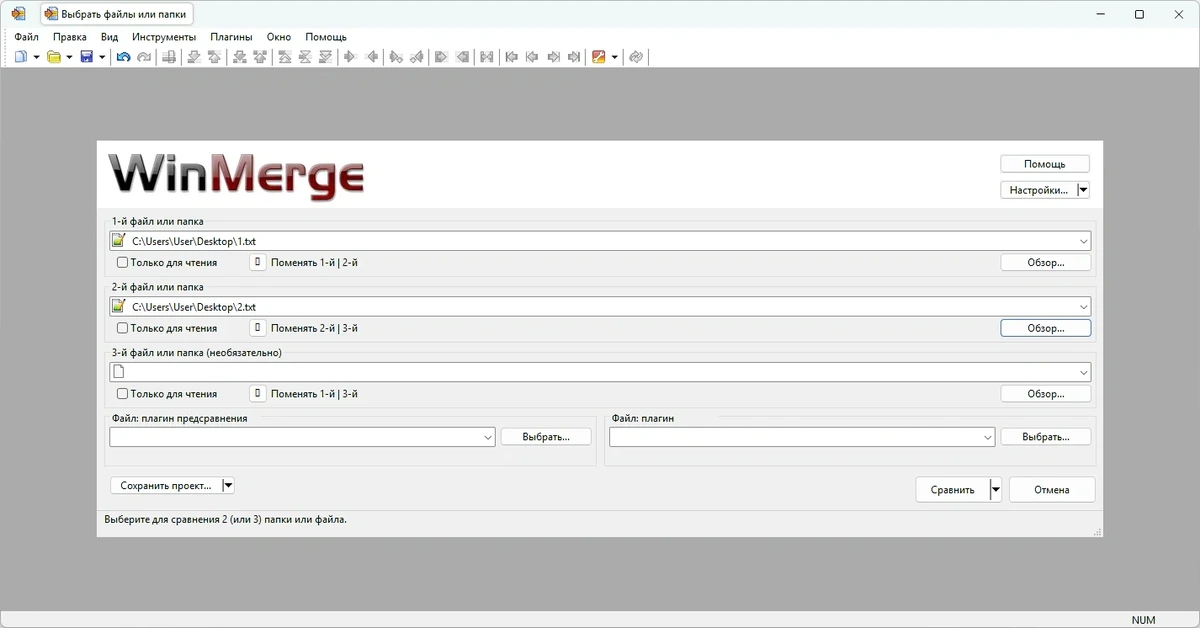
Task: Expand the Options wrench dropdown arrow
Action: pyautogui.click(x=614, y=57)
